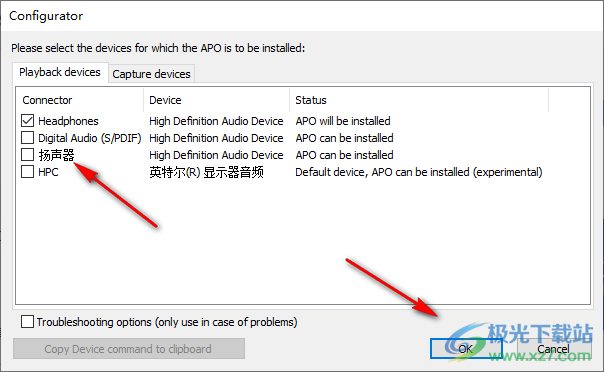Select the Playback devices tab
The image size is (604, 372).
60,72
